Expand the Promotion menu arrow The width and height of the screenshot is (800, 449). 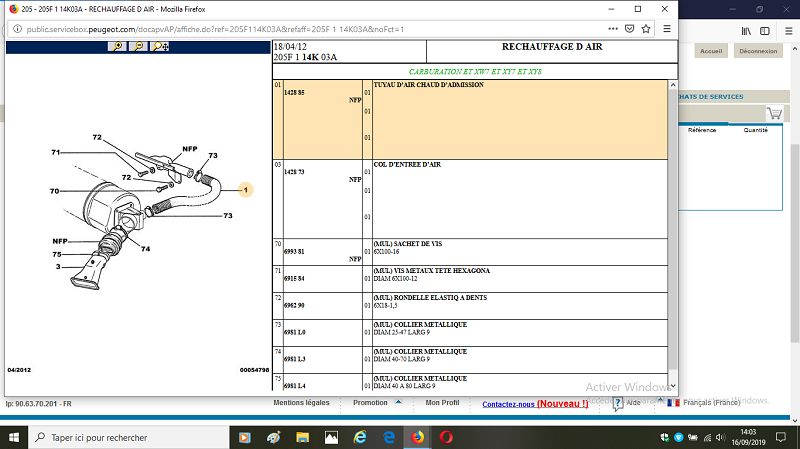[398, 402]
